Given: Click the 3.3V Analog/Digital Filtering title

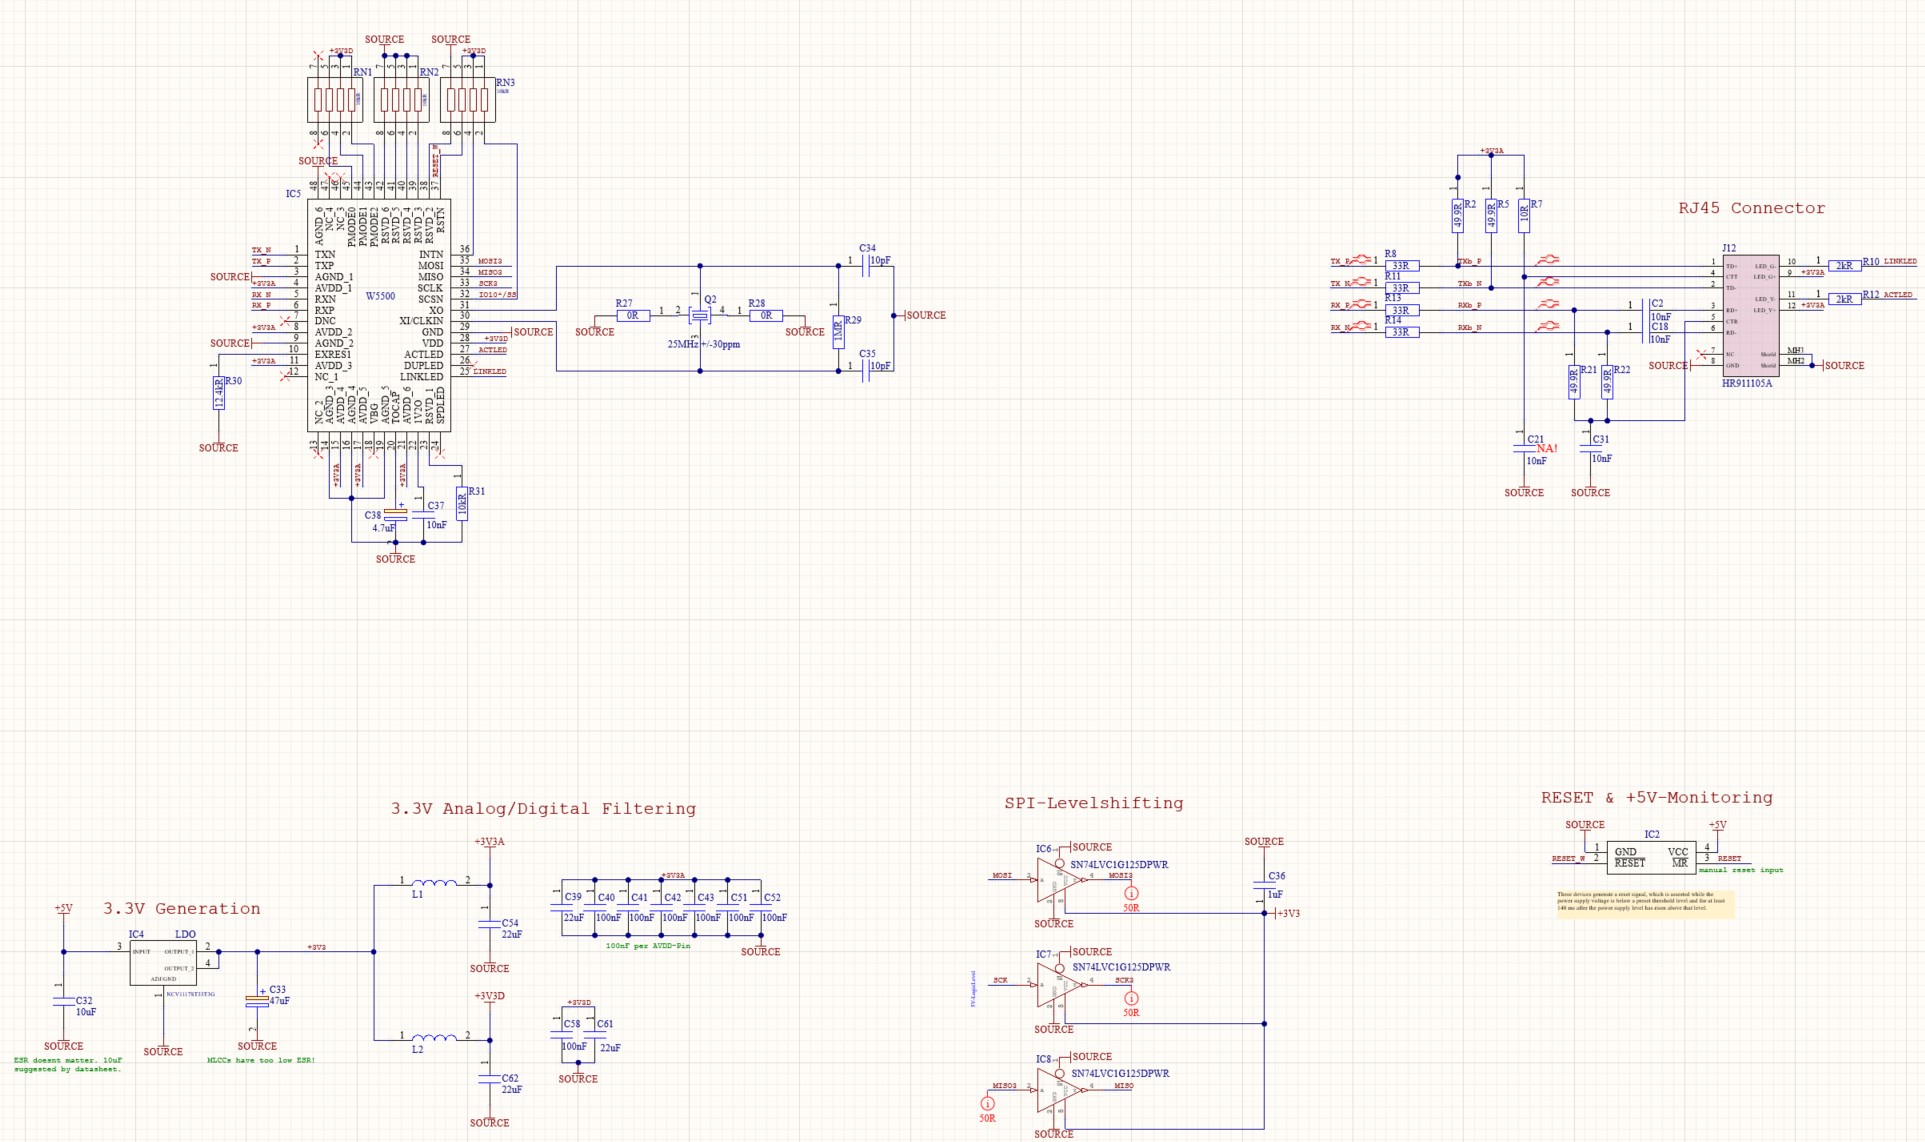Looking at the screenshot, I should tap(543, 808).
